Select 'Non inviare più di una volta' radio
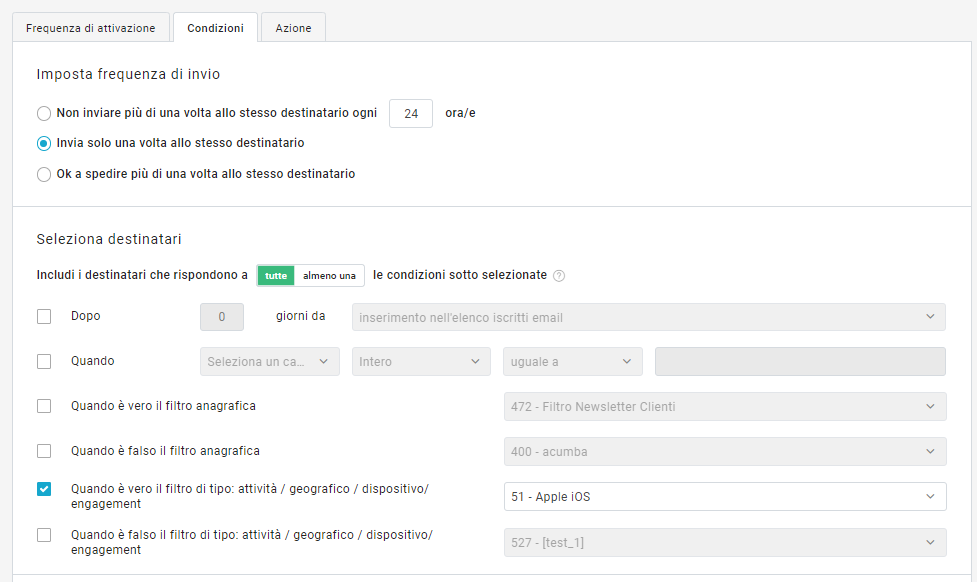This screenshot has height=582, width=977. (44, 114)
